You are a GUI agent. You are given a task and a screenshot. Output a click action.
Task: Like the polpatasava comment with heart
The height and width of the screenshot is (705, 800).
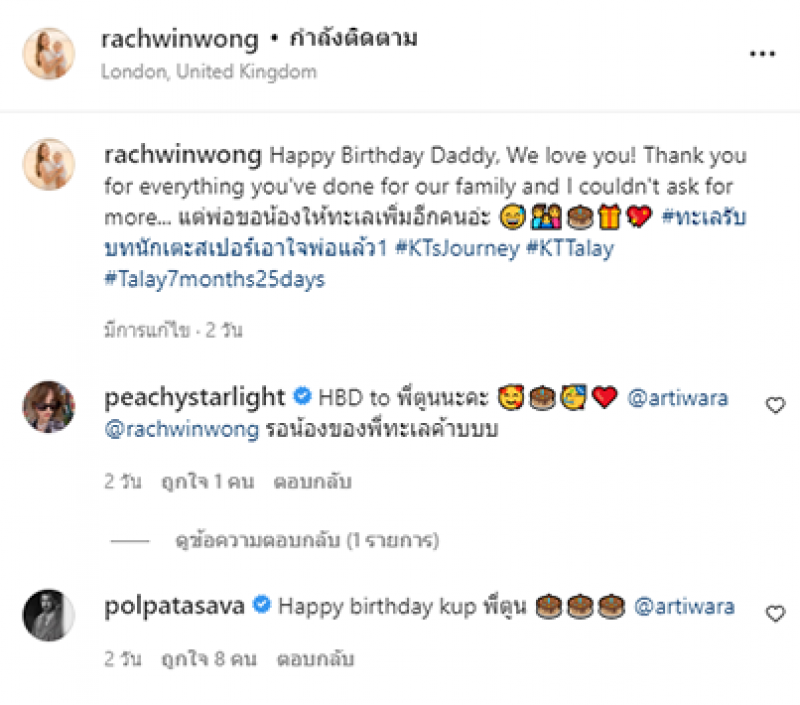coord(775,613)
